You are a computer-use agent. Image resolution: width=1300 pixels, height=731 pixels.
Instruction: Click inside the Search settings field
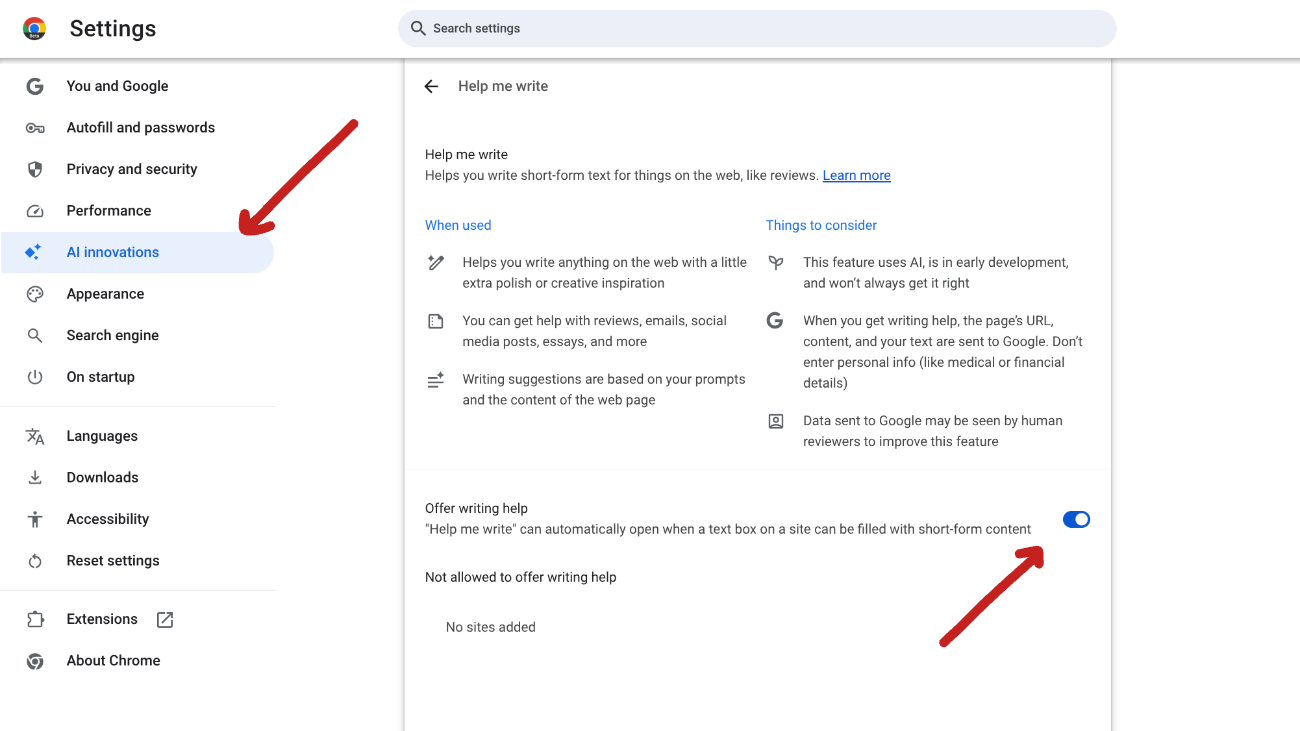click(x=700, y=28)
